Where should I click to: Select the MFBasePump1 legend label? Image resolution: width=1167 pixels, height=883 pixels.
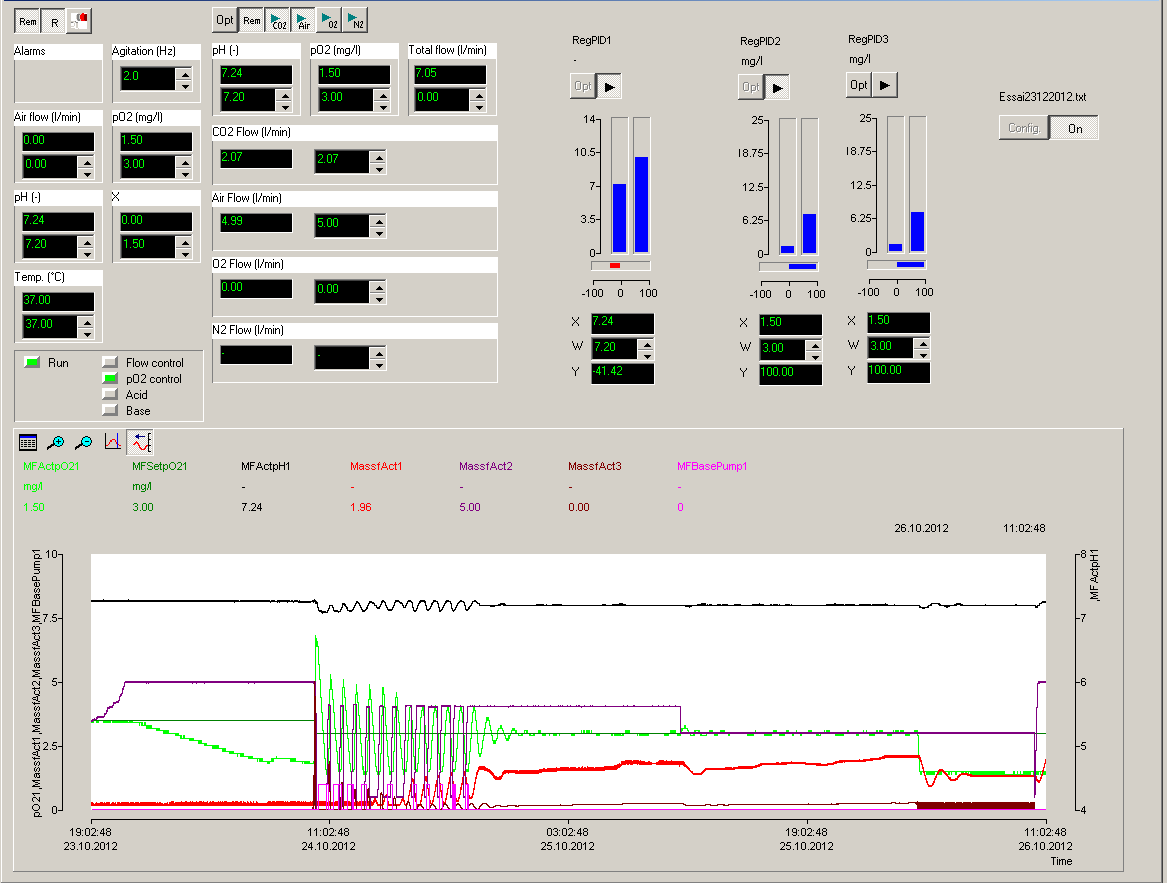[x=712, y=466]
